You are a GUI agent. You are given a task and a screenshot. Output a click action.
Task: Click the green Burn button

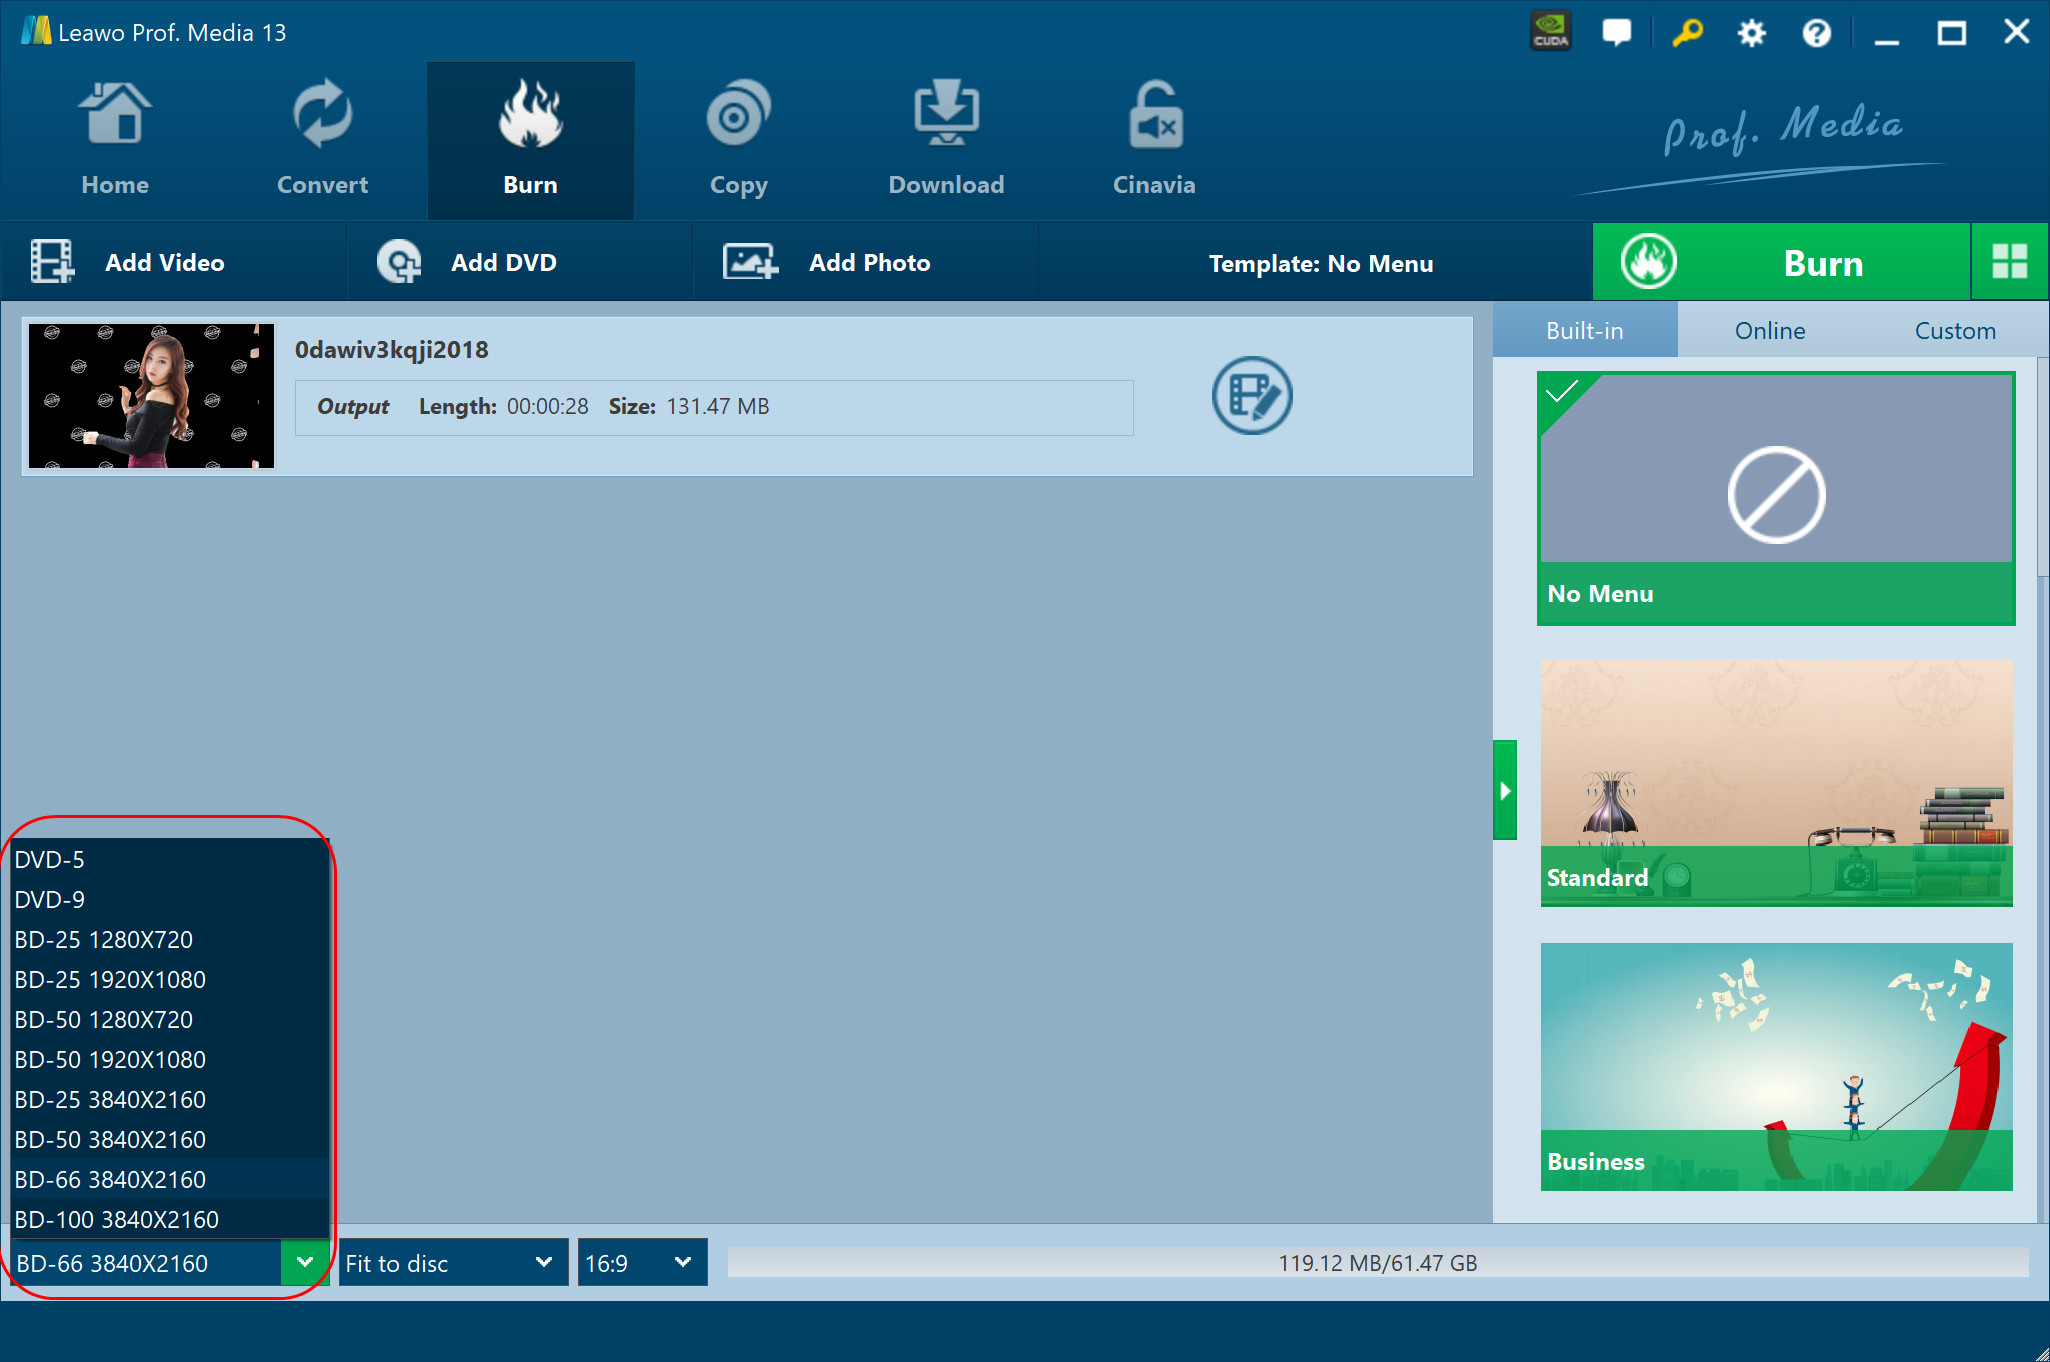pyautogui.click(x=1781, y=263)
